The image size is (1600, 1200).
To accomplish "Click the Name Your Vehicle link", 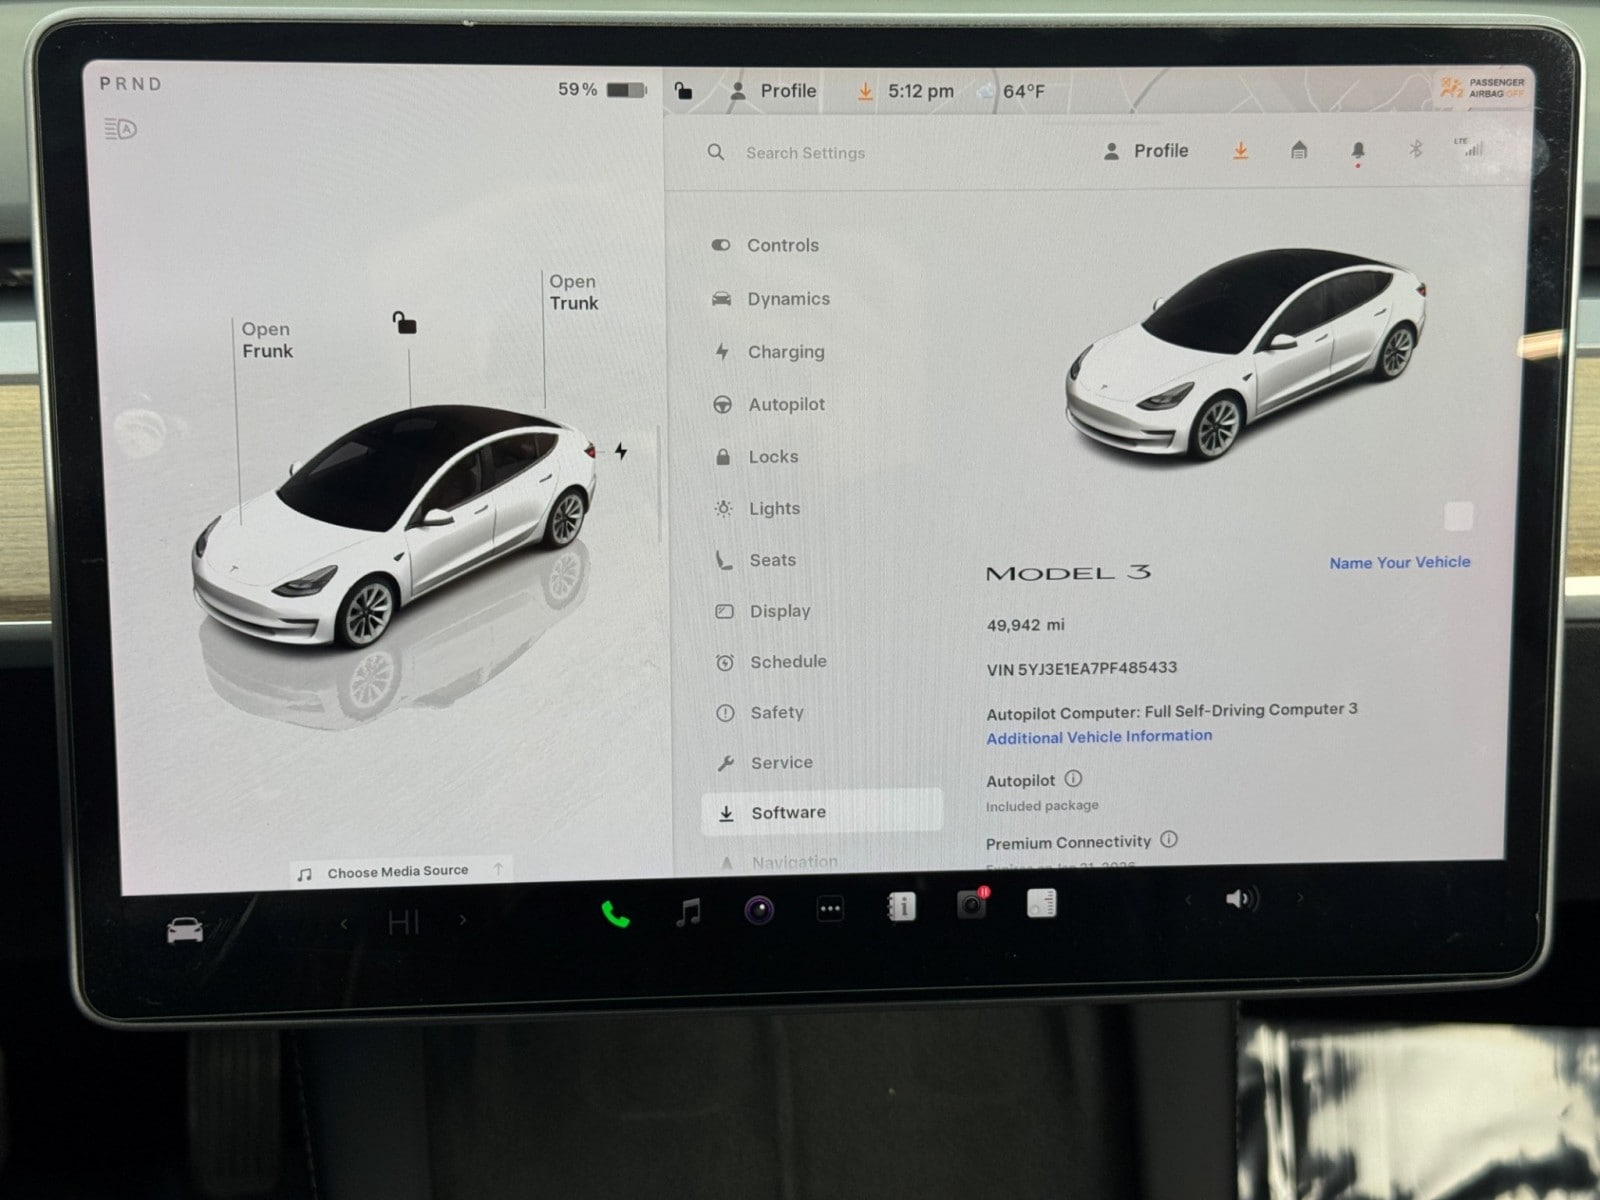I will (x=1399, y=563).
